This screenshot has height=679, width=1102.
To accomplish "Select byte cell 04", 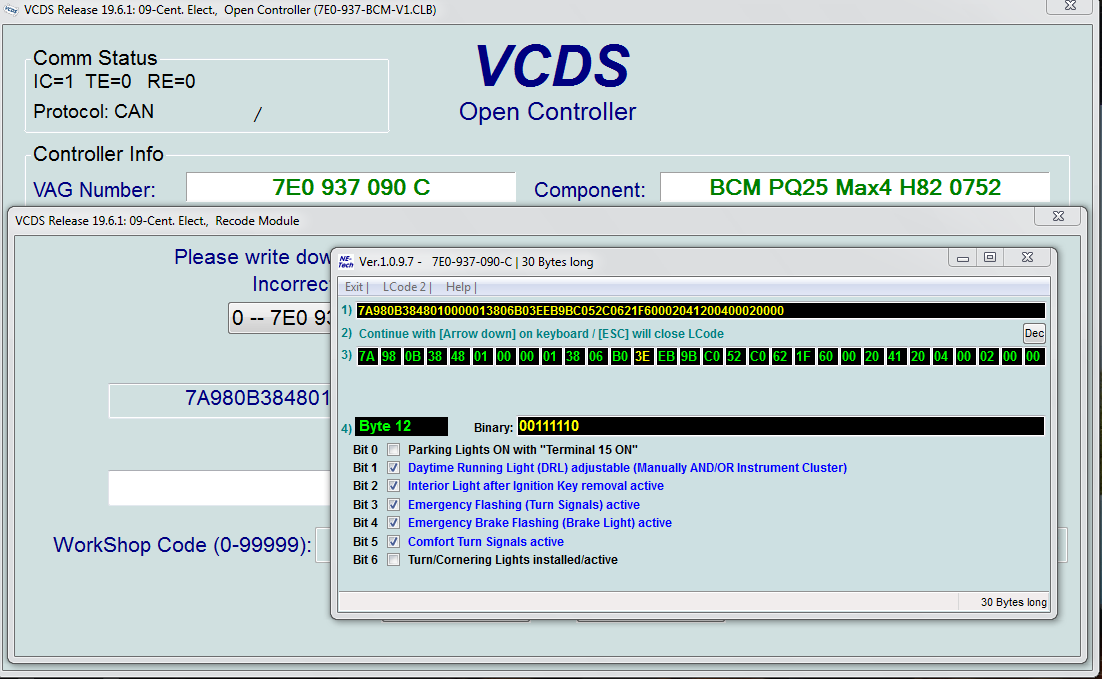I will pos(941,356).
